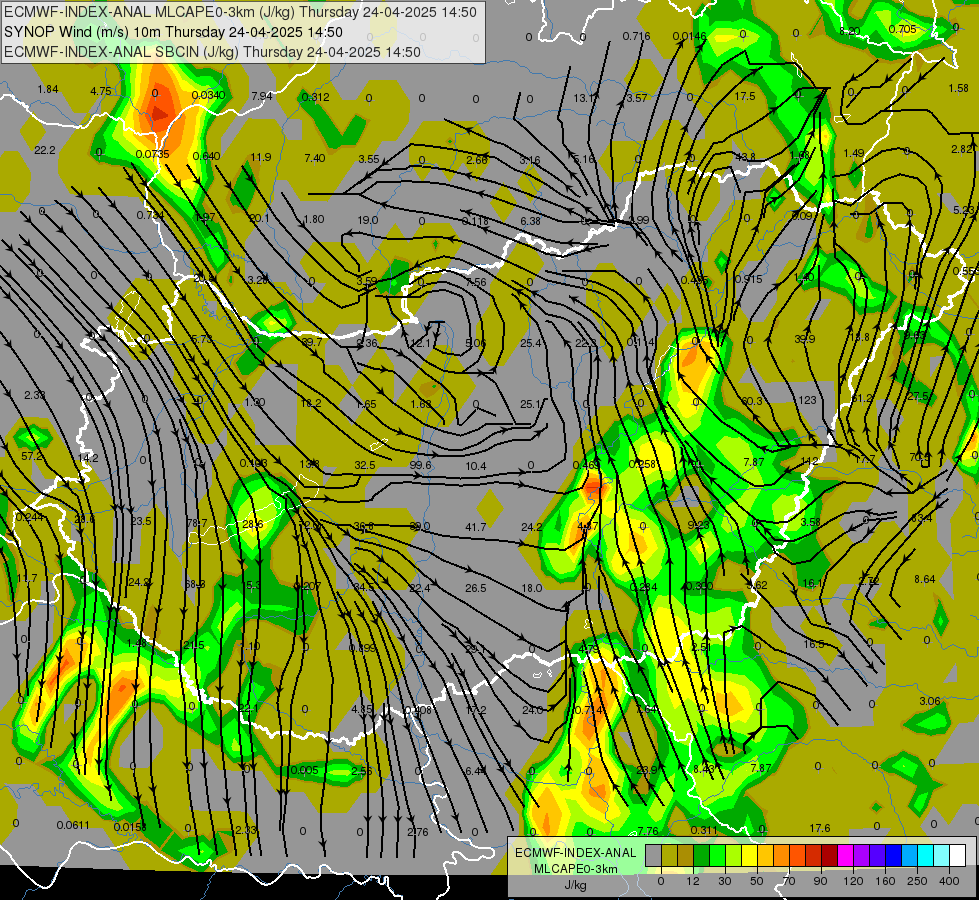This screenshot has height=900, width=979.
Task: Click the map value 112
Action: (x=809, y=461)
